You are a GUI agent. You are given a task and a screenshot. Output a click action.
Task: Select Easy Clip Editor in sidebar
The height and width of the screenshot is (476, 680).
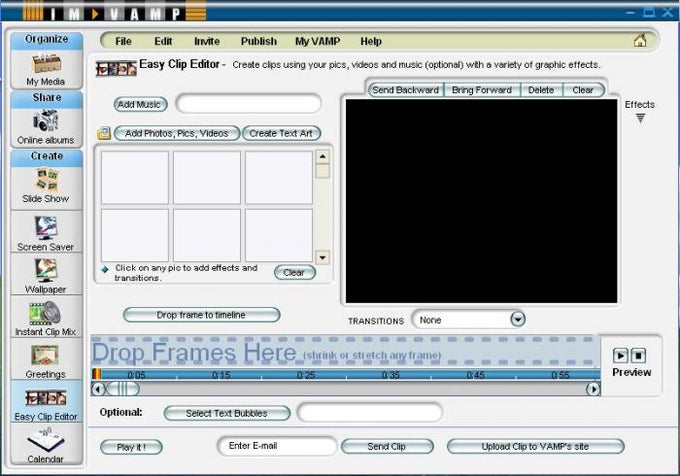tap(46, 404)
